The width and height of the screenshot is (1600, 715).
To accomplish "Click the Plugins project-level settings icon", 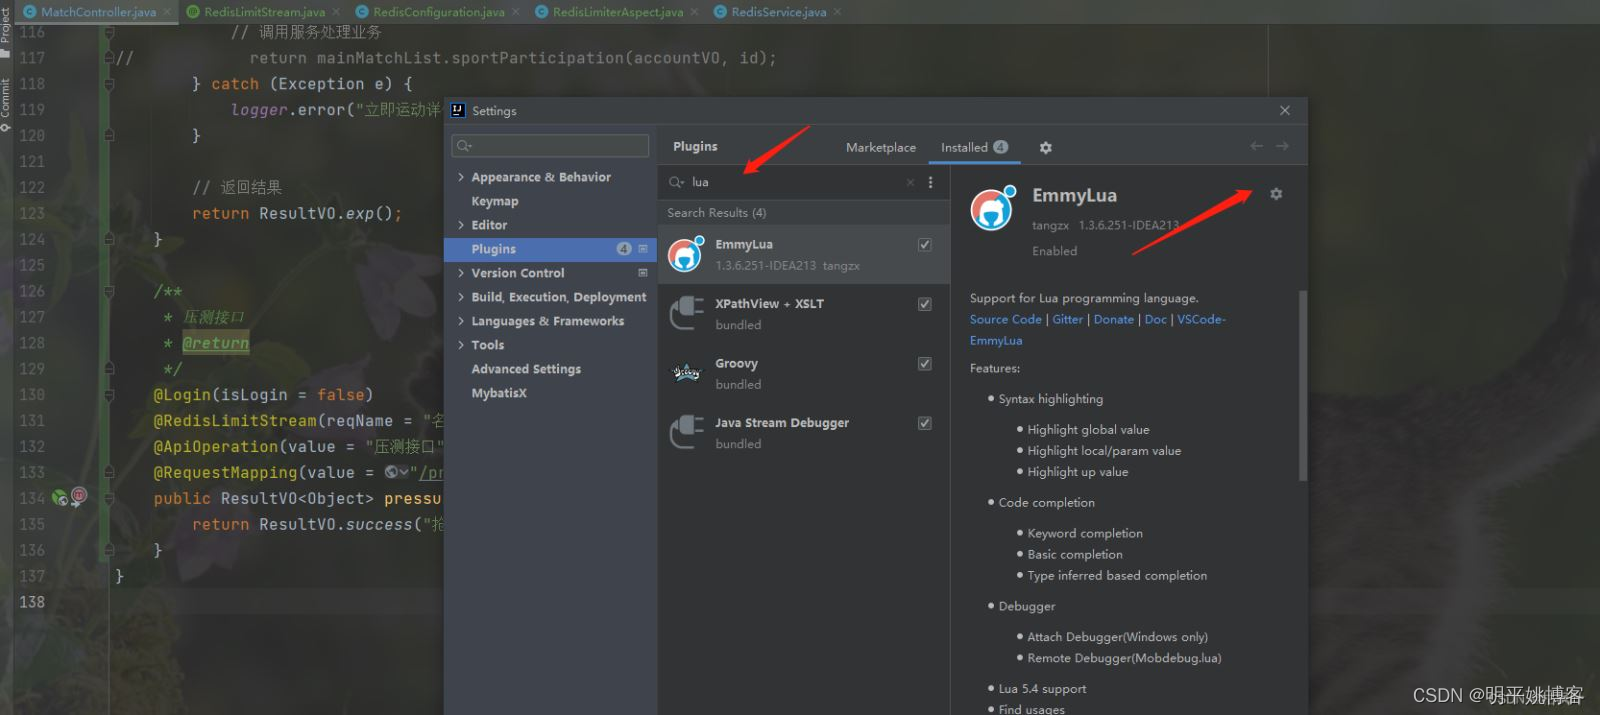I will coord(643,249).
